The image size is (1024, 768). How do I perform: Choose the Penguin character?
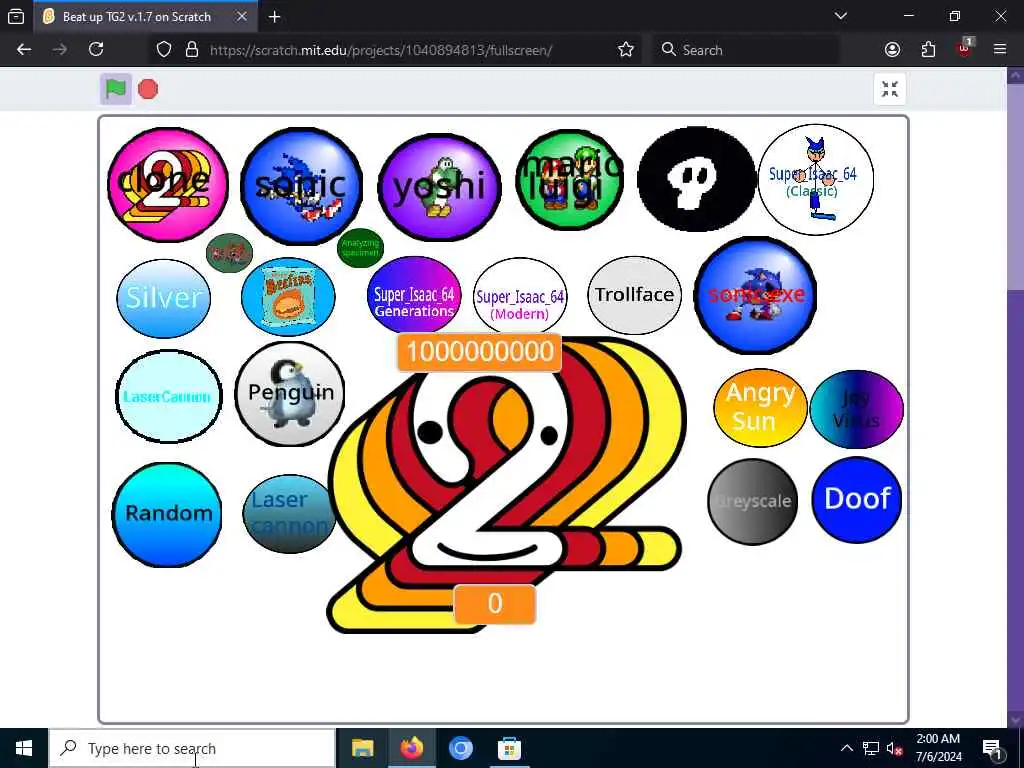(x=290, y=394)
